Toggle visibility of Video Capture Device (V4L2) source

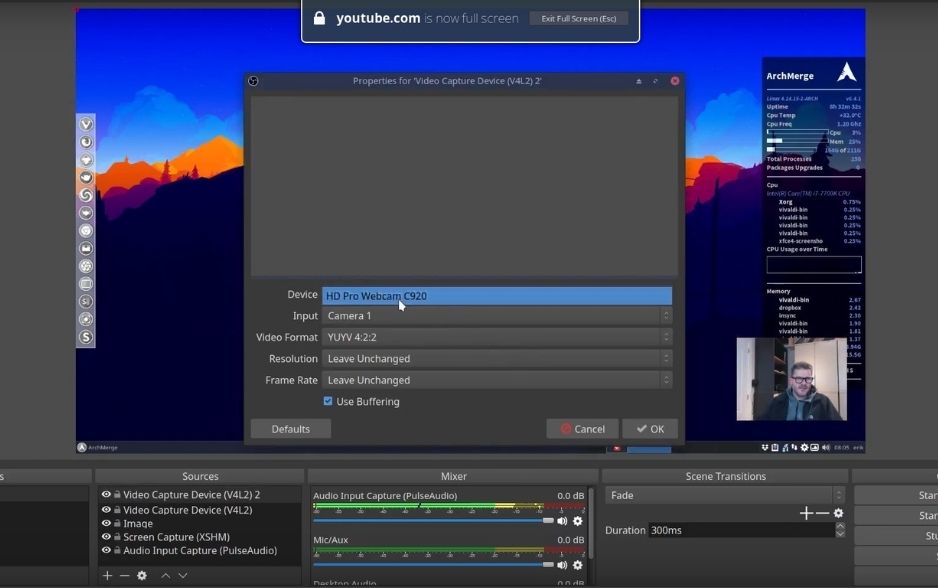[x=106, y=510]
